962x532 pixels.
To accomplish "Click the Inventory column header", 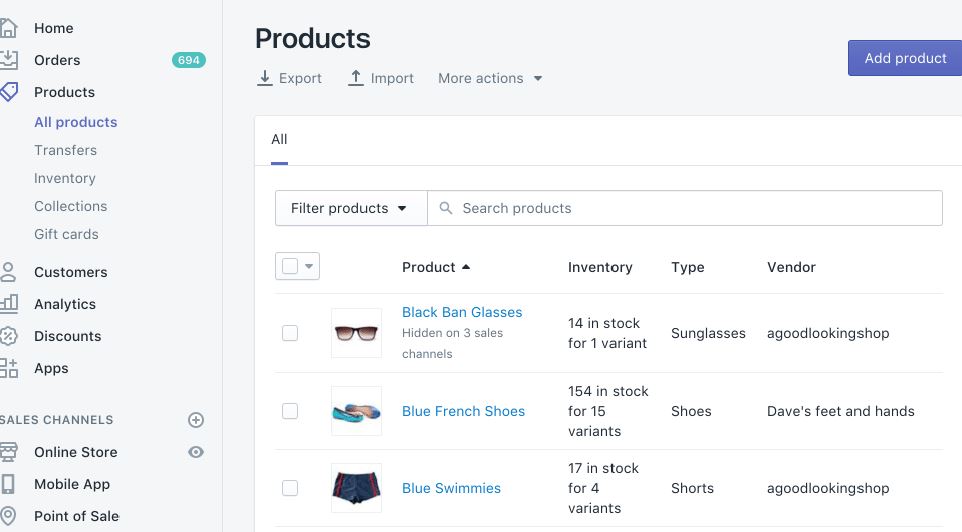I will (x=600, y=268).
